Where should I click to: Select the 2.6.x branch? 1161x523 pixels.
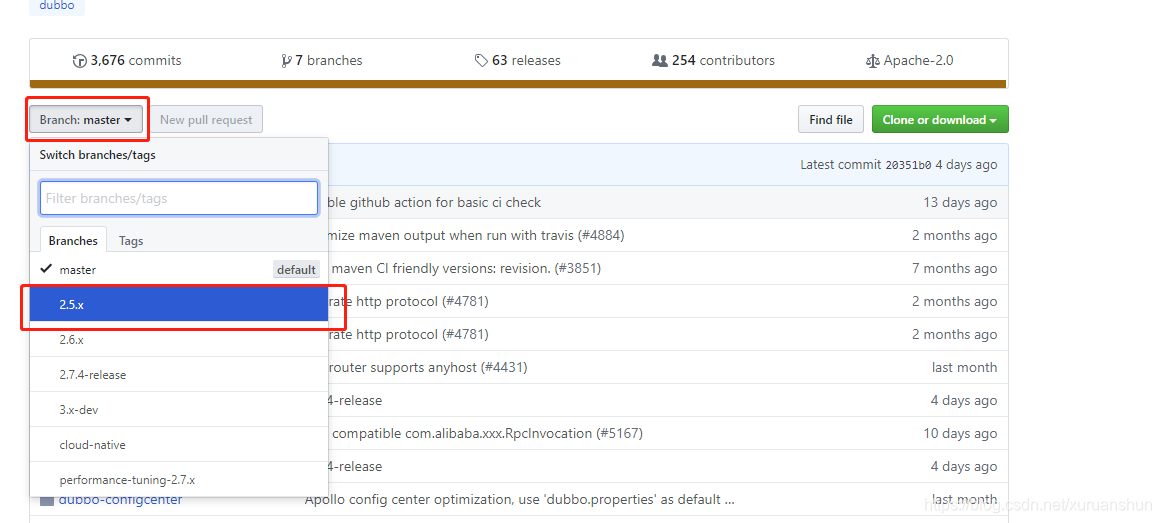click(x=178, y=339)
